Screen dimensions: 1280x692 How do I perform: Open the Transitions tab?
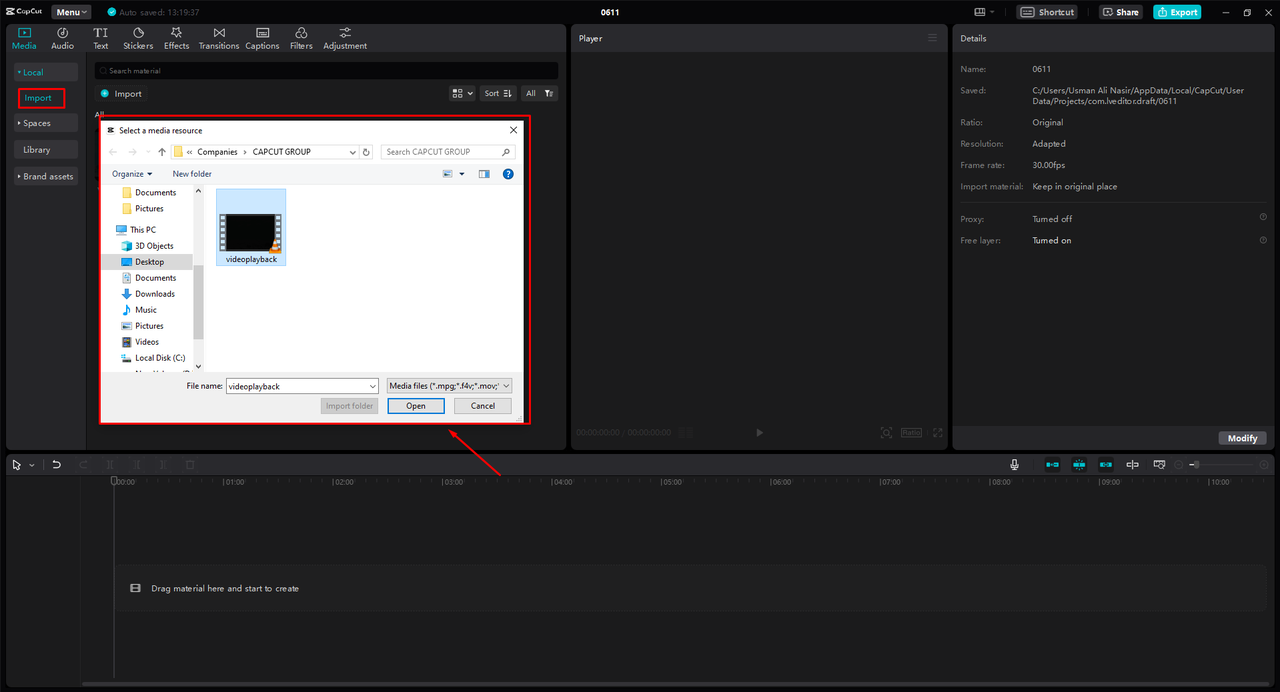[219, 38]
